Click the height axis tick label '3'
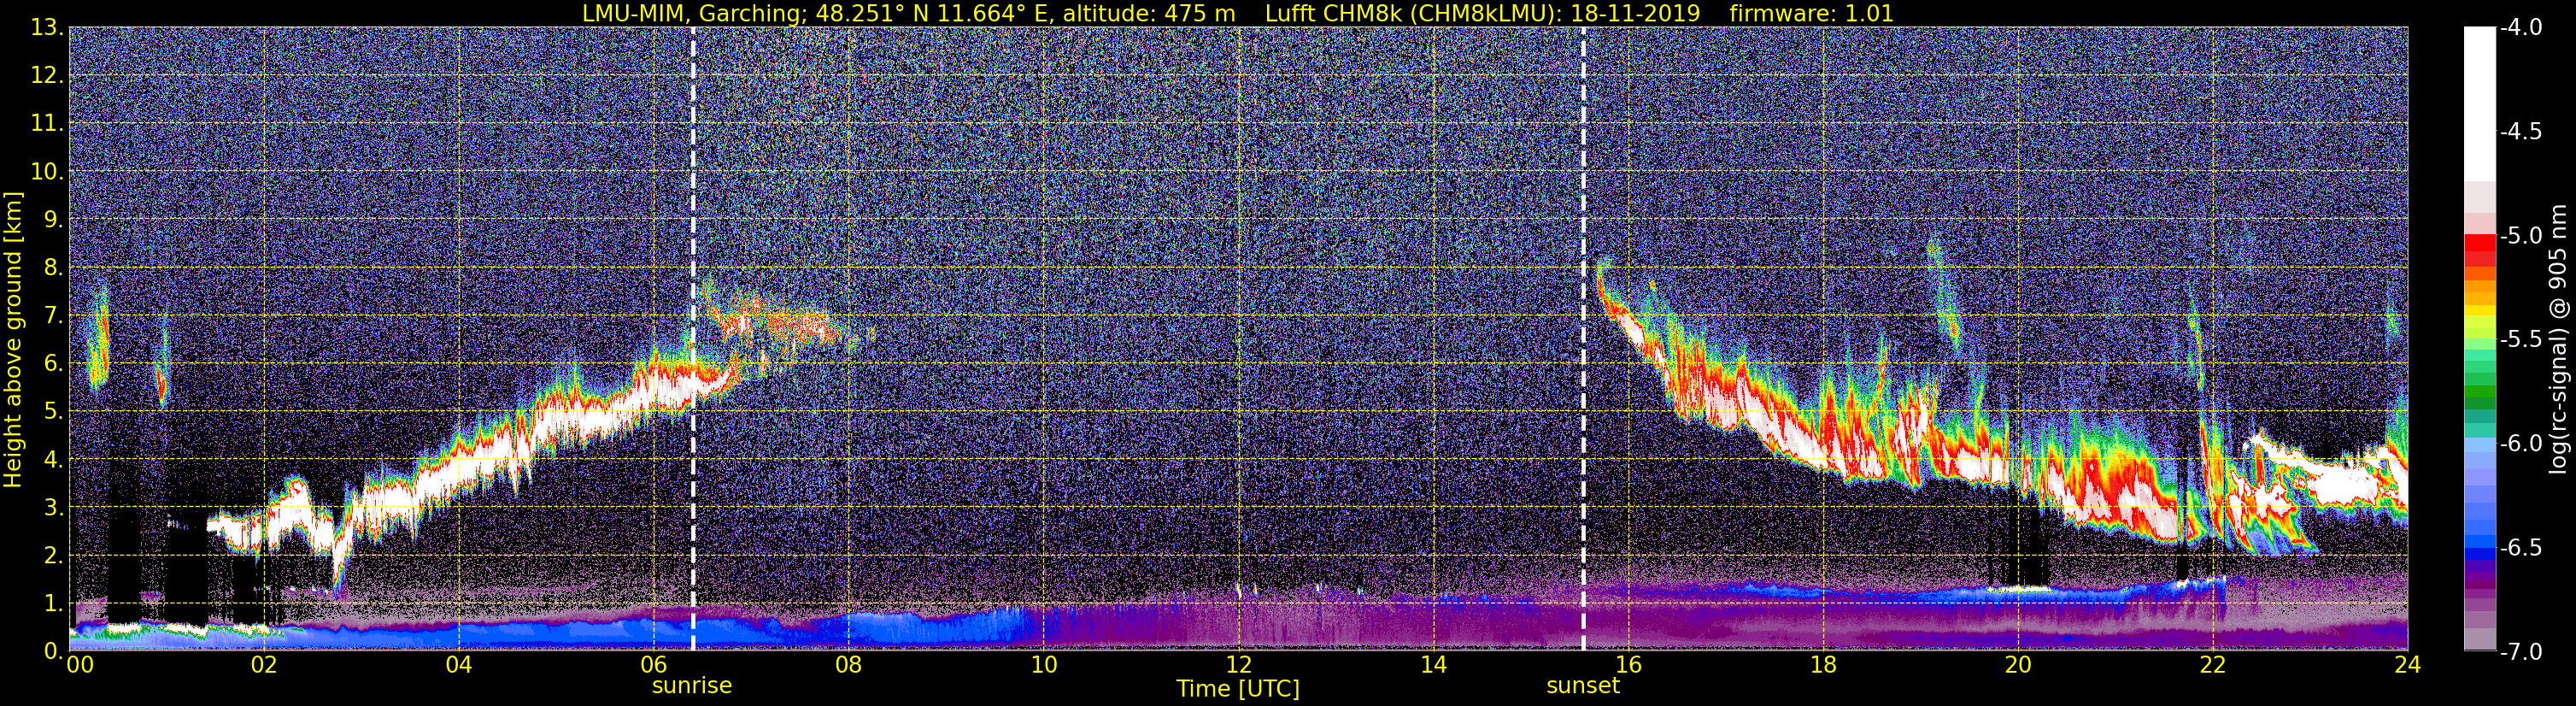 54,508
